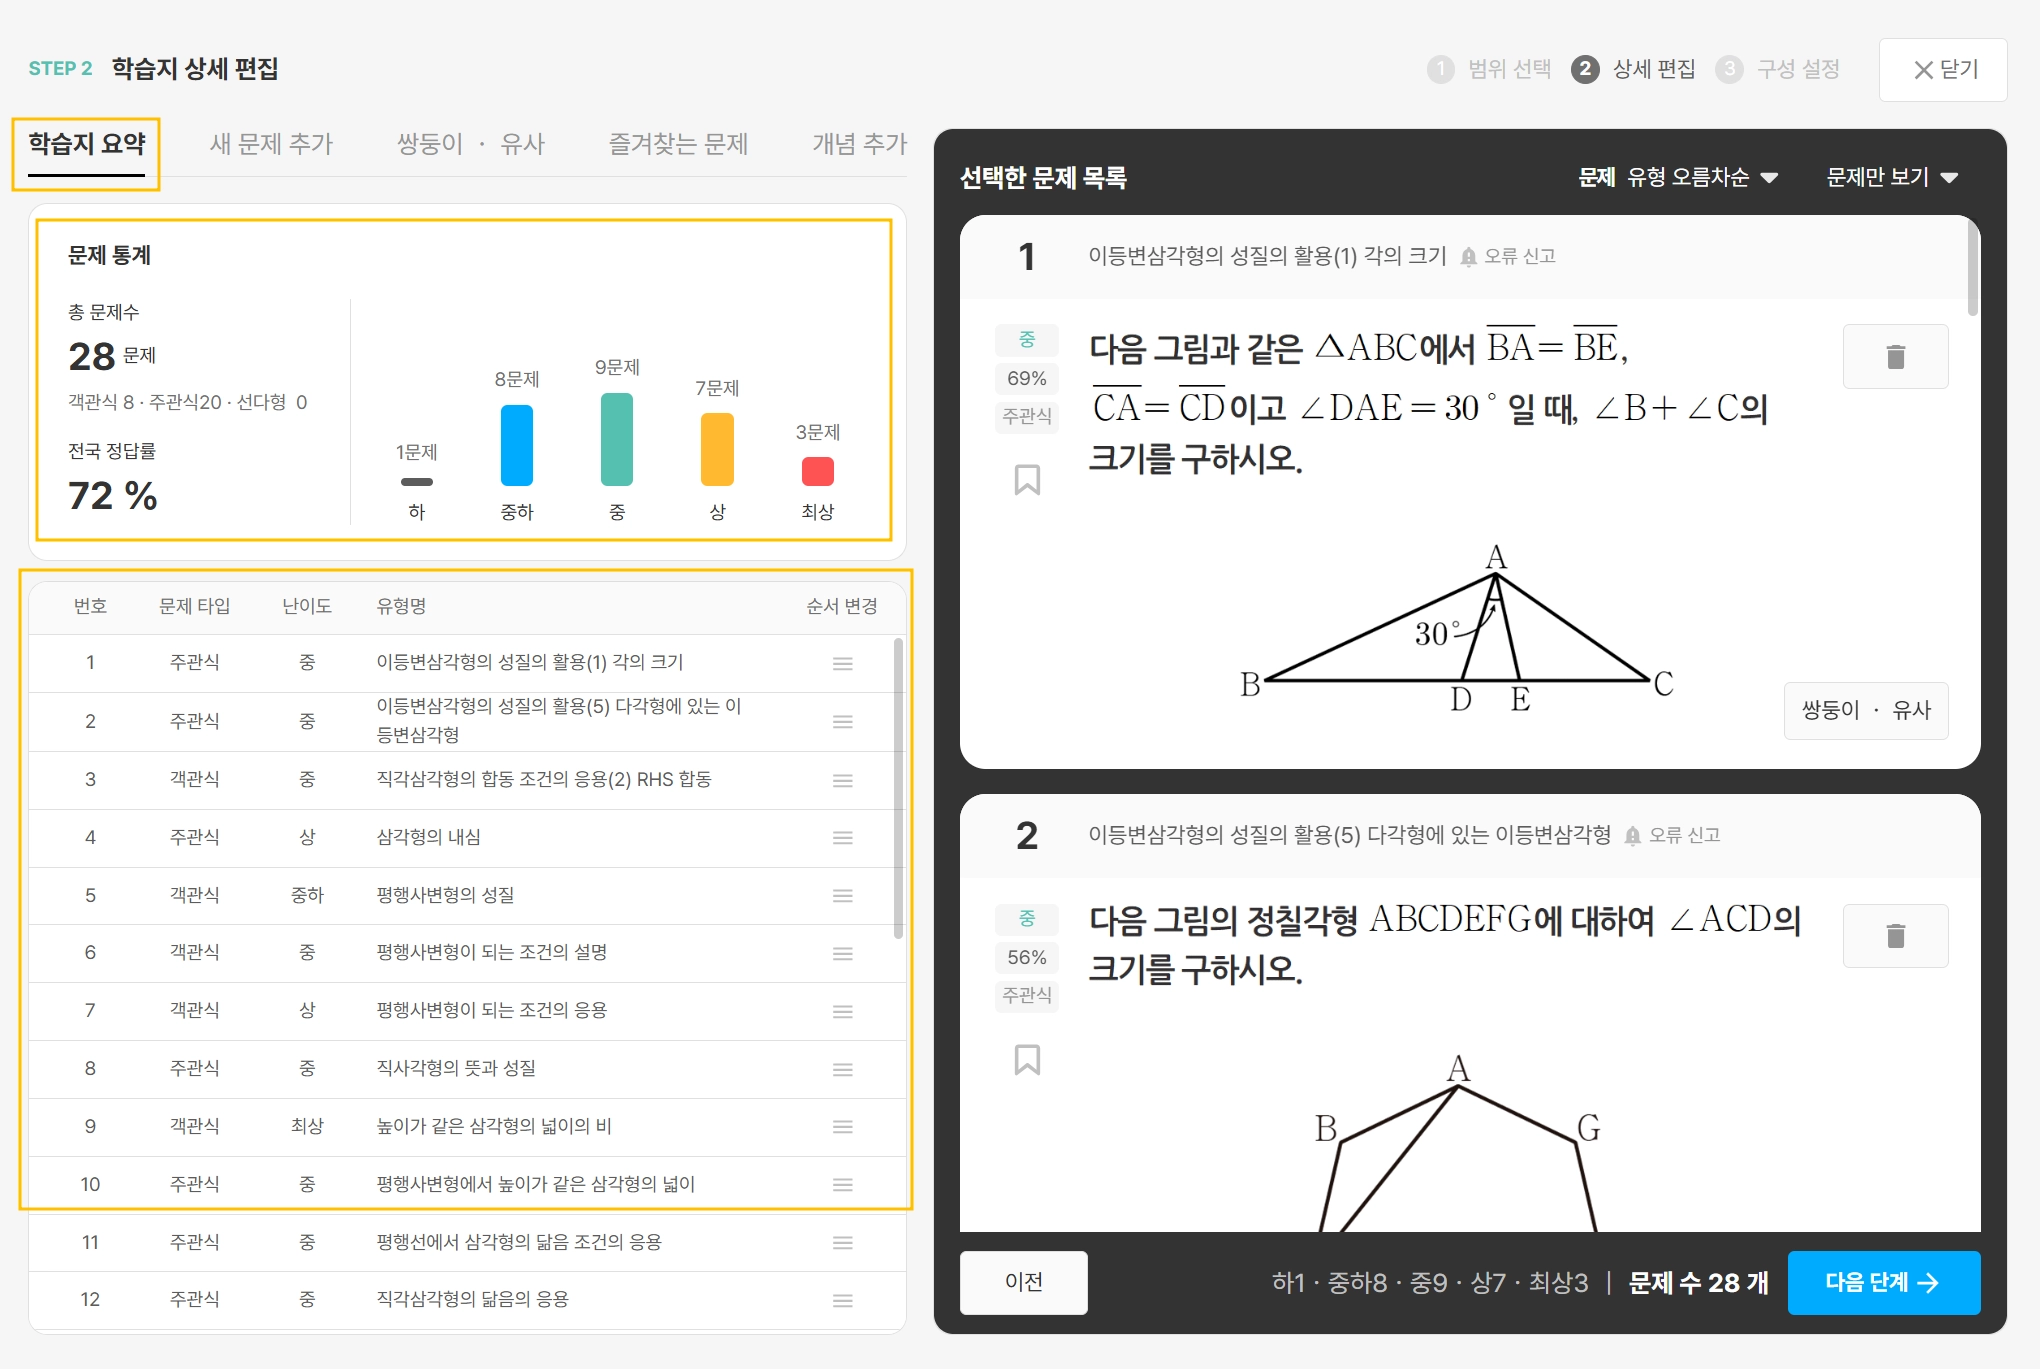Image resolution: width=2040 pixels, height=1369 pixels.
Task: Delete problem 2 with trash icon
Action: (x=1895, y=936)
